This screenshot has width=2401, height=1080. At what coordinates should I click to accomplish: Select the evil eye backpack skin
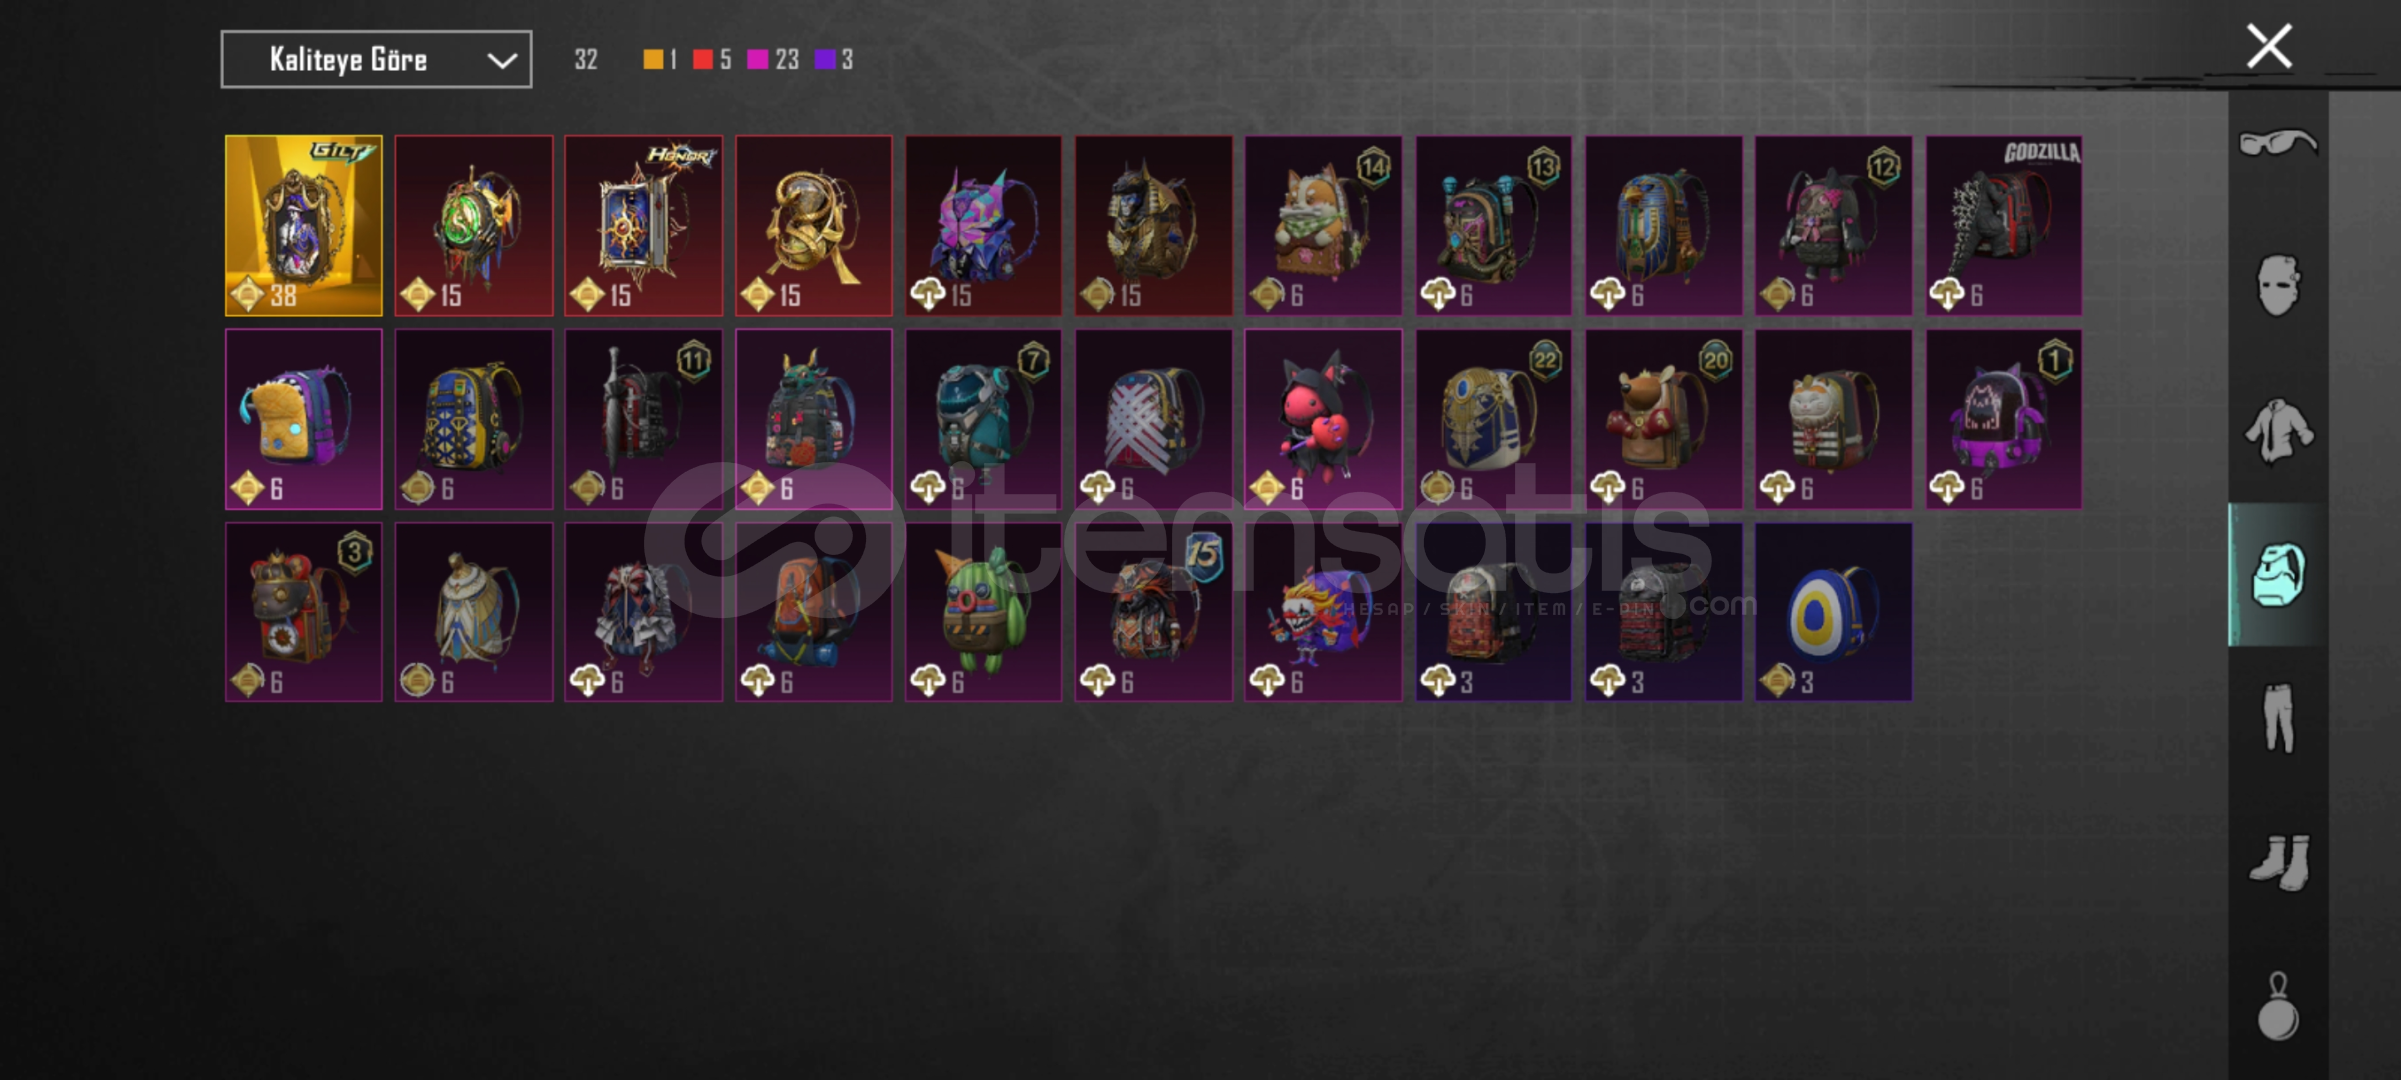click(1833, 612)
